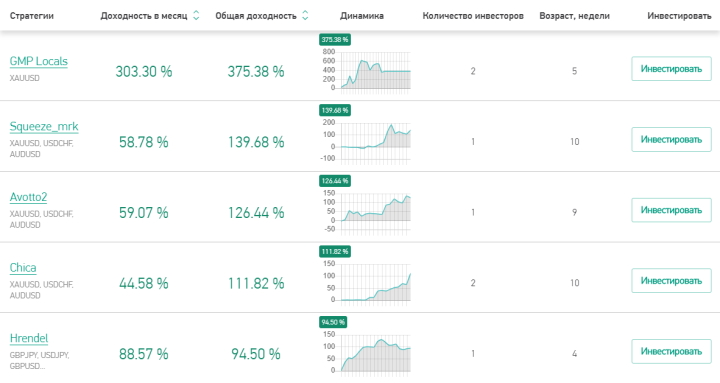Click Инвестировать button for GMP Locals
The width and height of the screenshot is (720, 383).
[671, 69]
